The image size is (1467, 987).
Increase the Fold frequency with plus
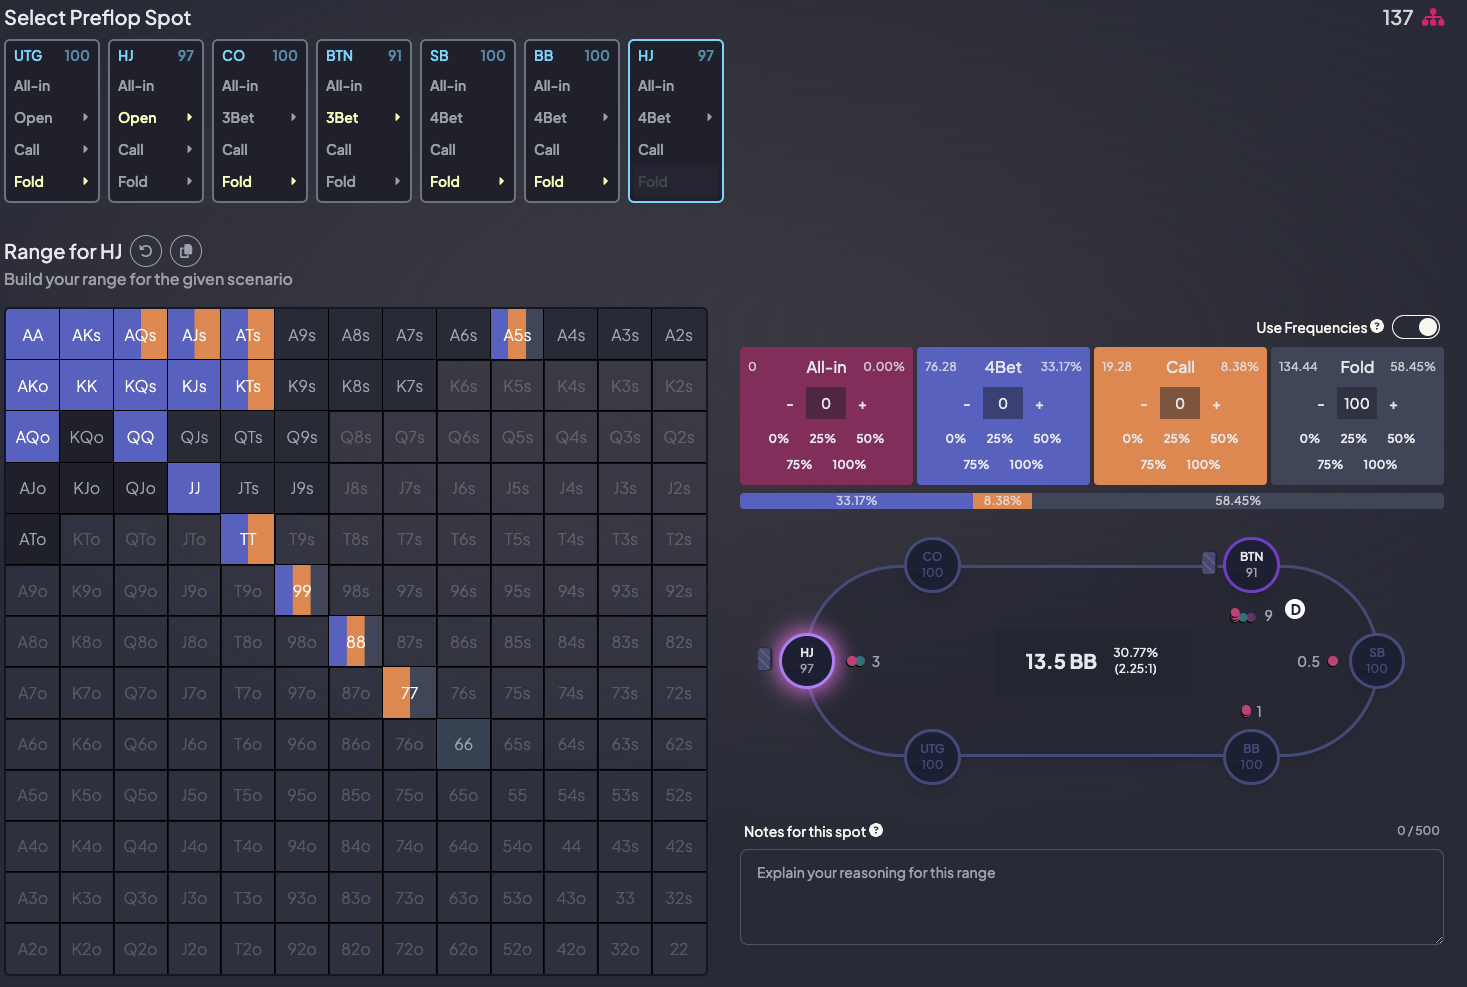tap(1393, 404)
